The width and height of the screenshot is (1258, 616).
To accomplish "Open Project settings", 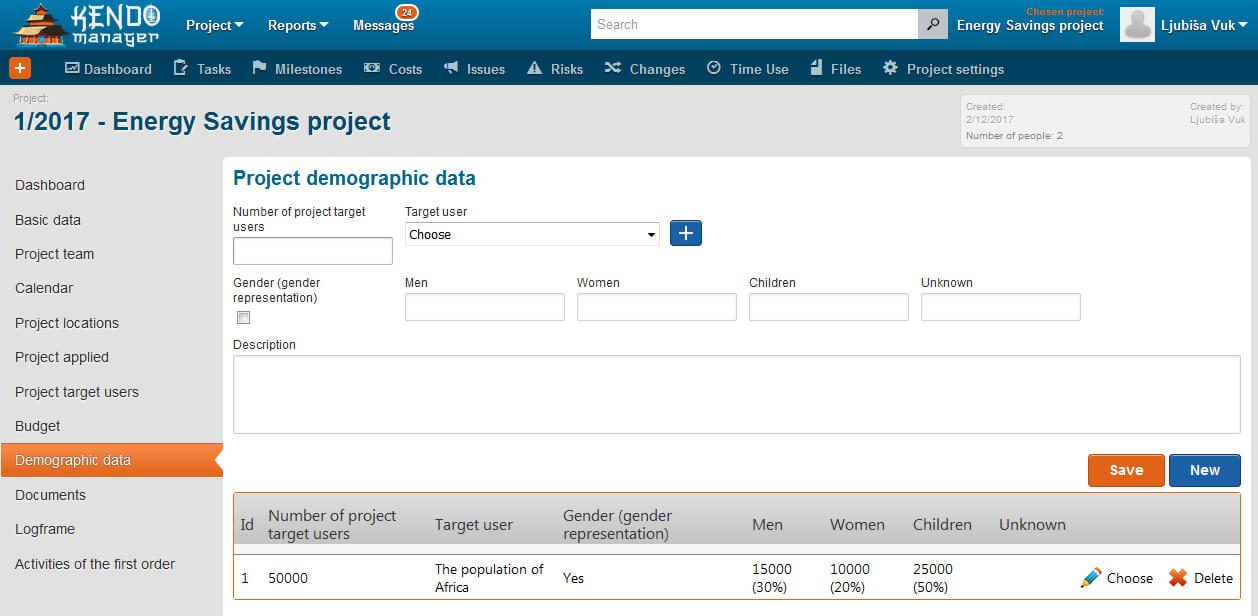I will [946, 69].
